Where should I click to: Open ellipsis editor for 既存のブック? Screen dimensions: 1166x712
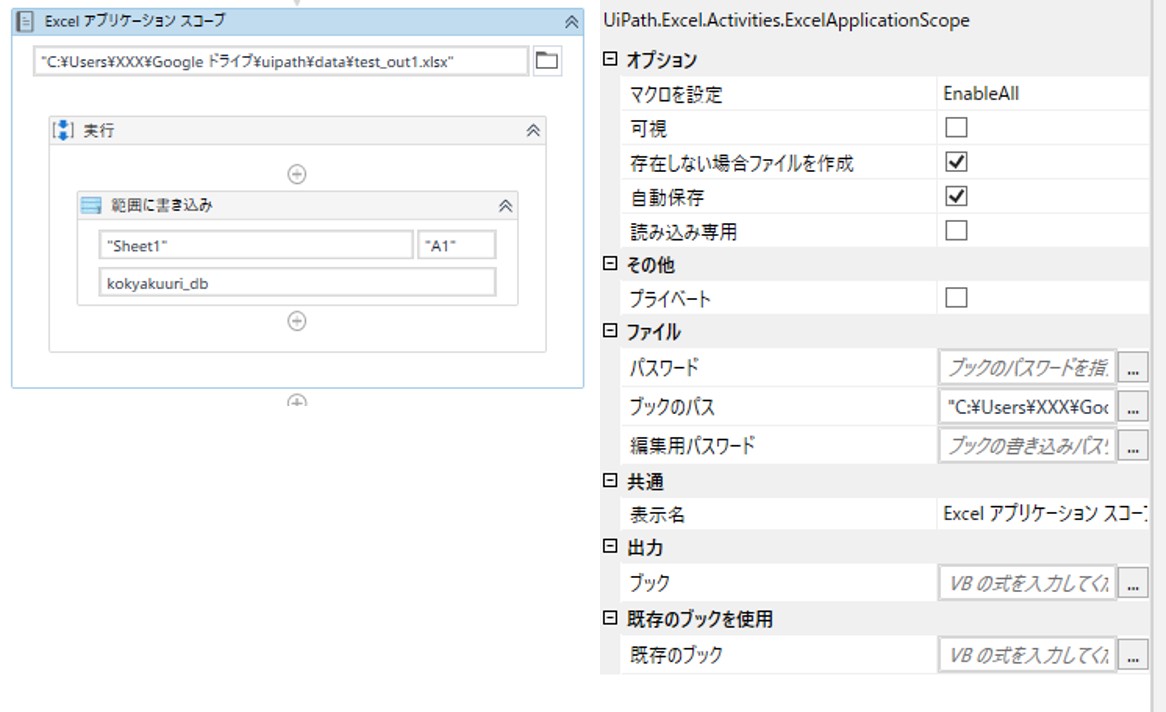click(1132, 656)
